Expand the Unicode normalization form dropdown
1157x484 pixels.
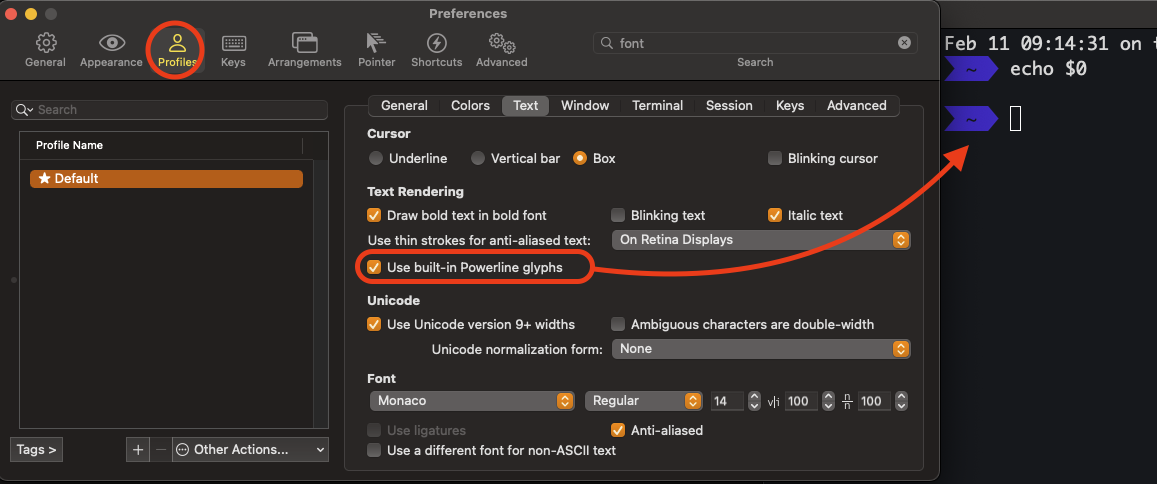[x=762, y=349]
